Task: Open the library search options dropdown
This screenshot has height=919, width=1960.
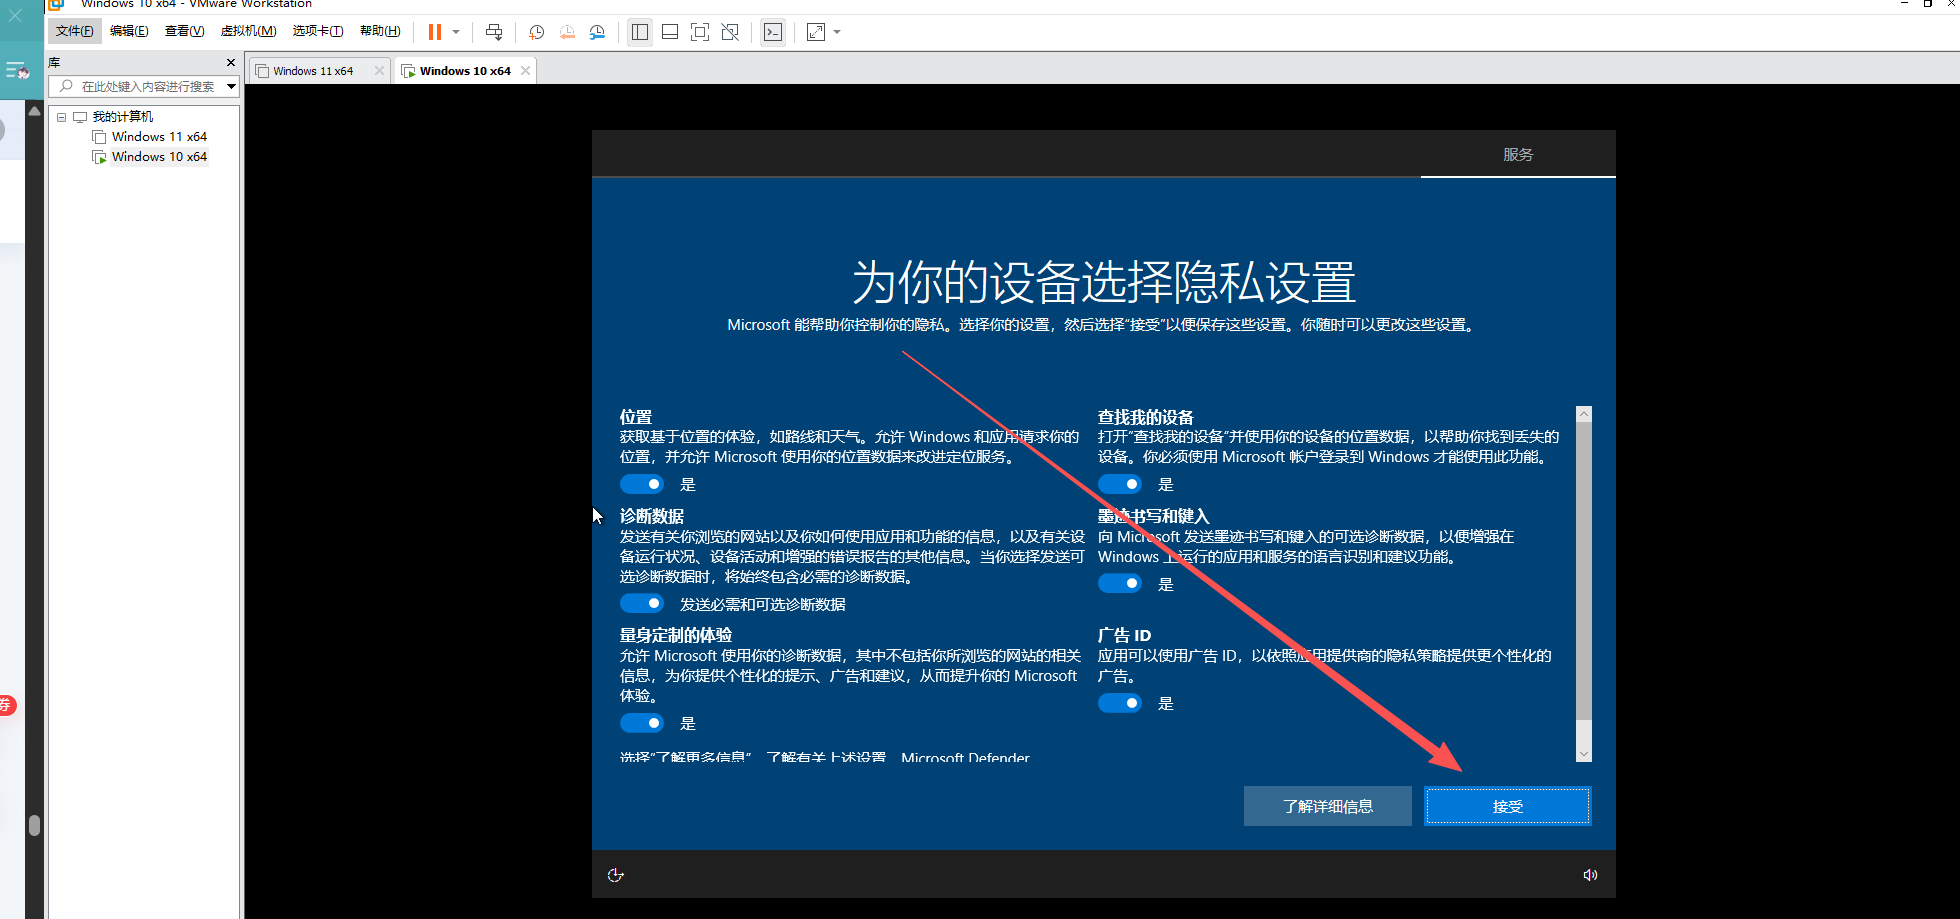Action: pos(232,86)
